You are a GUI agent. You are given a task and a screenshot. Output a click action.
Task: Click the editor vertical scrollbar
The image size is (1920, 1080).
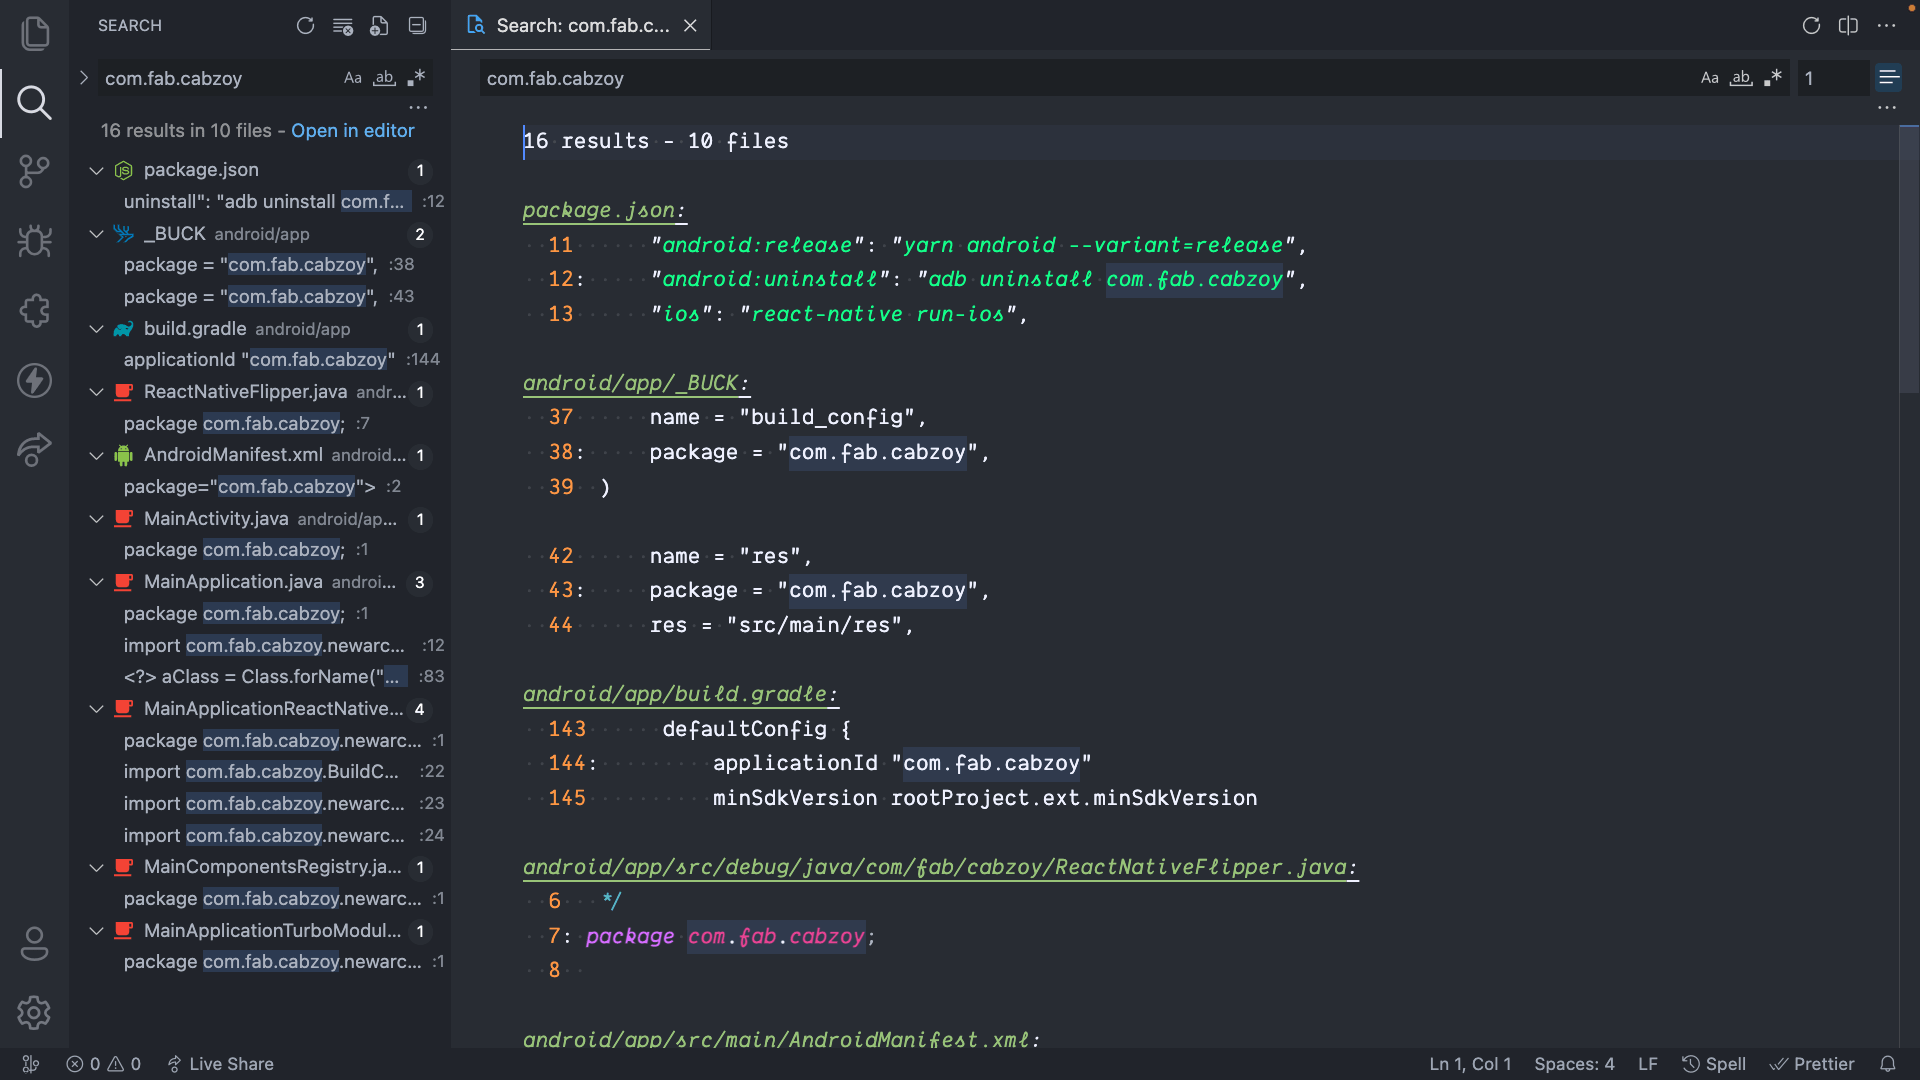[x=1909, y=260]
